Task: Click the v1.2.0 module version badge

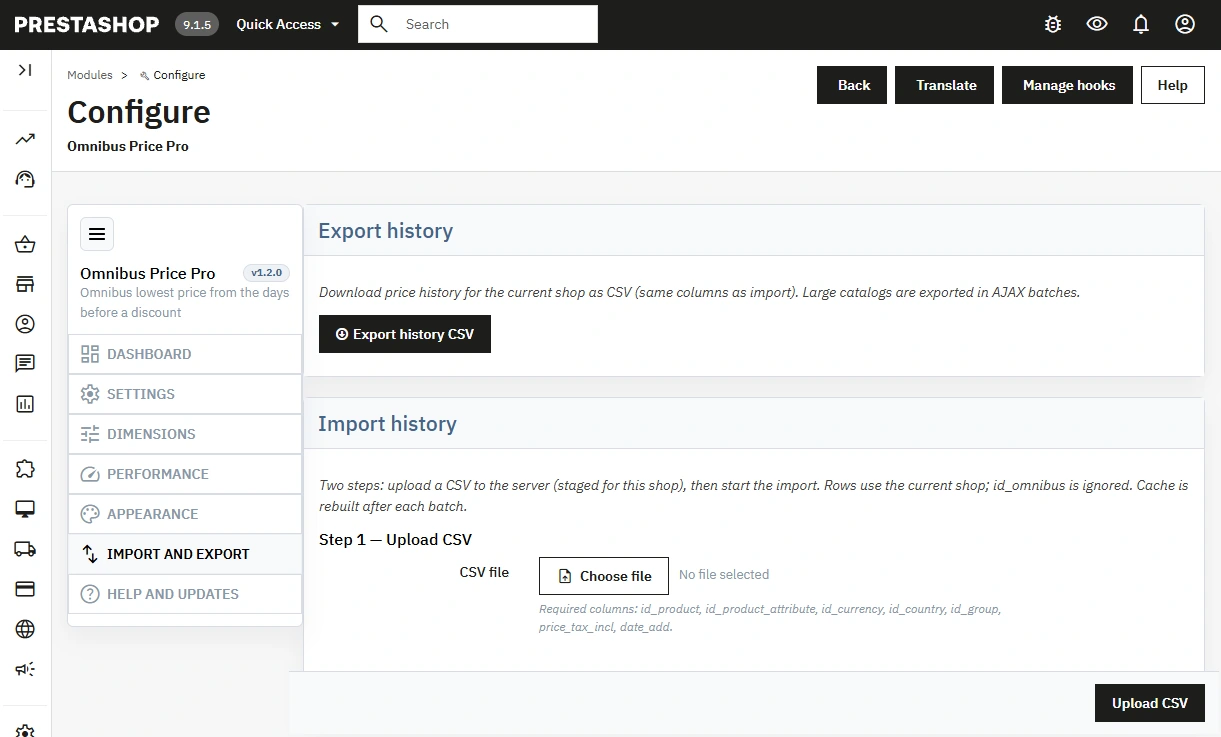Action: [x=267, y=272]
